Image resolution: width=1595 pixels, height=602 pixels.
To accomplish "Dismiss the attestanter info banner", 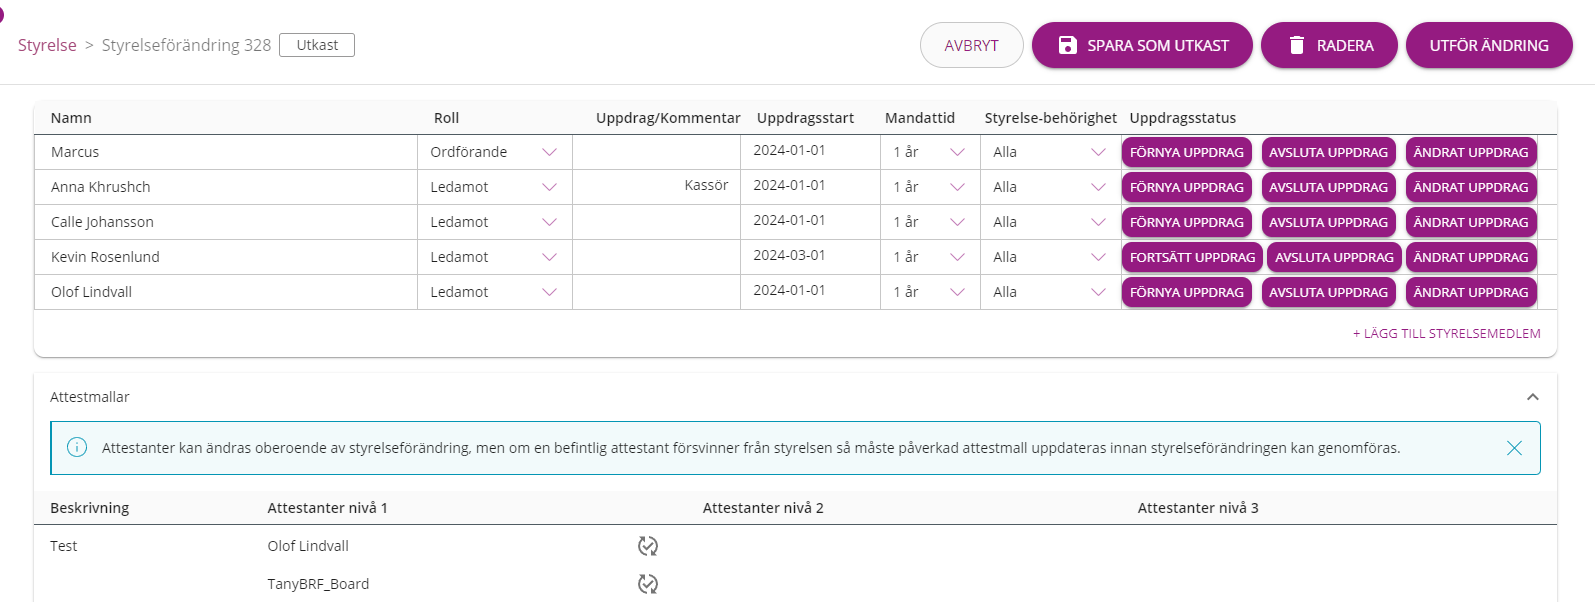I will click(x=1514, y=448).
